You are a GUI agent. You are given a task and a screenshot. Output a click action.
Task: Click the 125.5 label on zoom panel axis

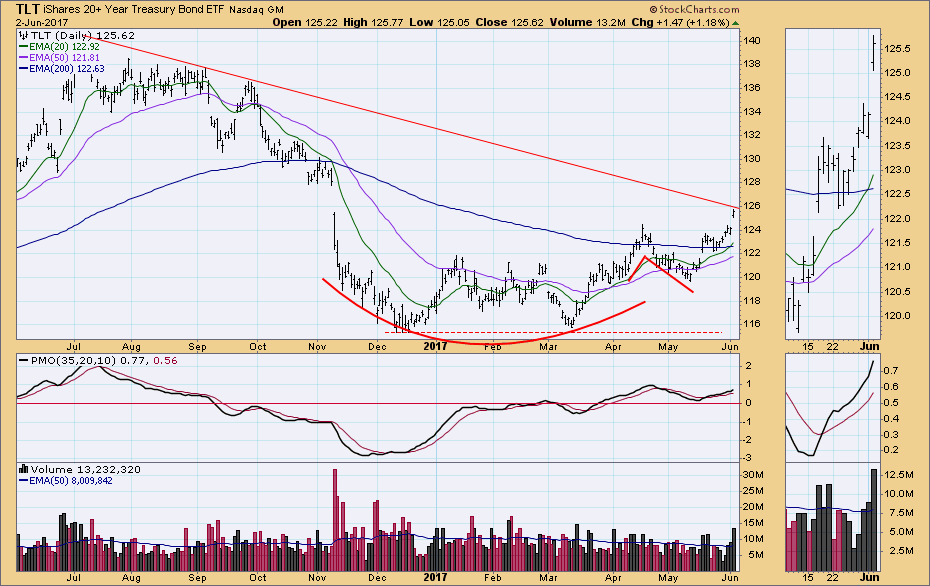pyautogui.click(x=899, y=49)
